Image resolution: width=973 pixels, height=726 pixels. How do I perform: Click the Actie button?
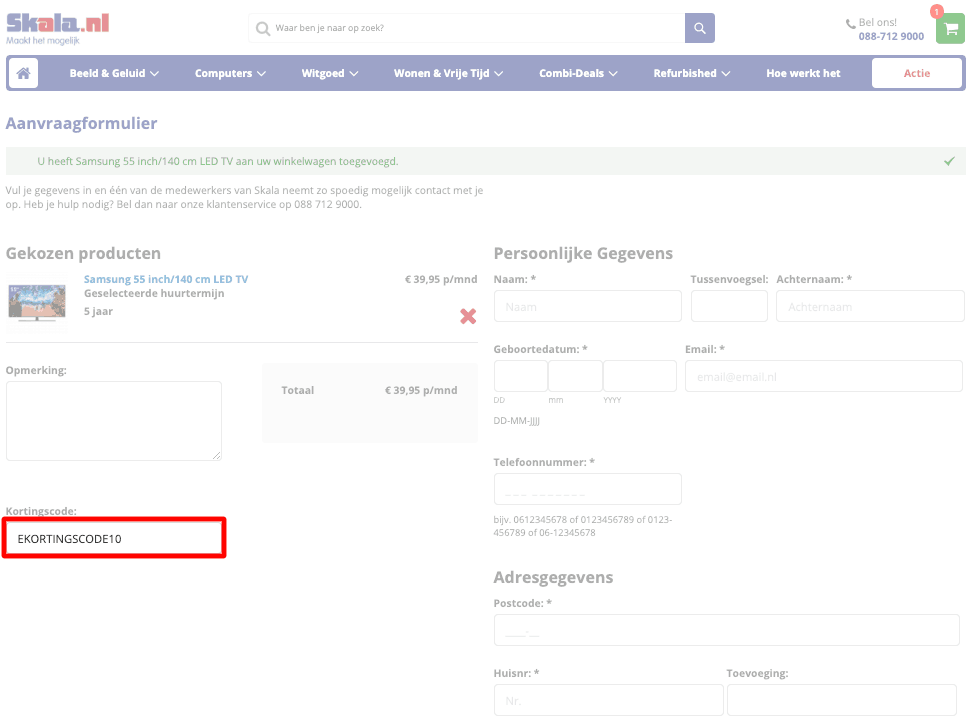[x=917, y=73]
